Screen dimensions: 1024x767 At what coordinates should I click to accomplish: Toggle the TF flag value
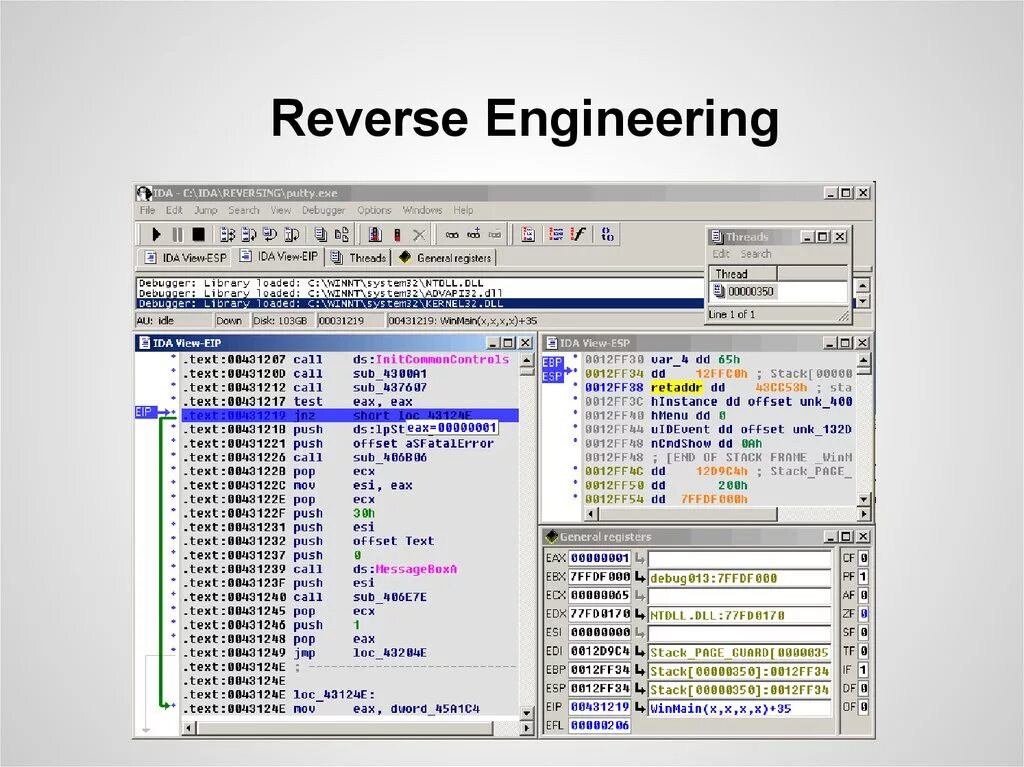point(863,651)
